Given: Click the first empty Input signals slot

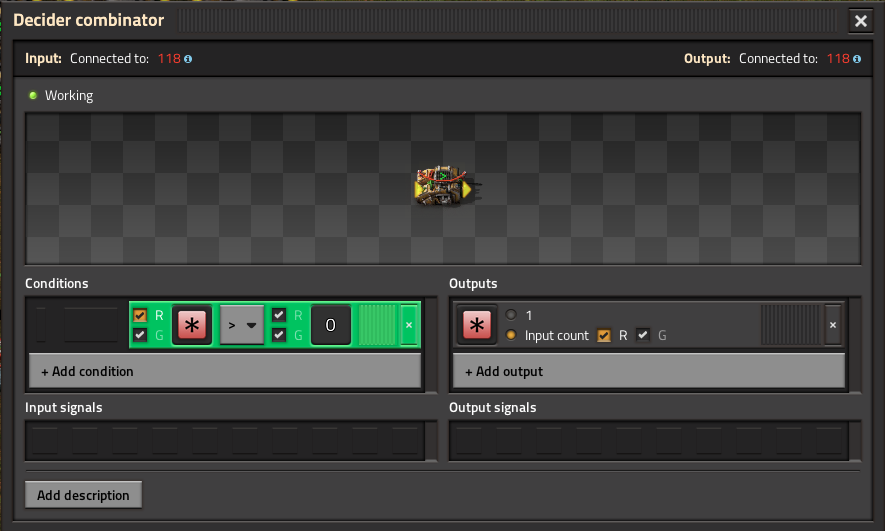Looking at the screenshot, I should tap(45, 441).
